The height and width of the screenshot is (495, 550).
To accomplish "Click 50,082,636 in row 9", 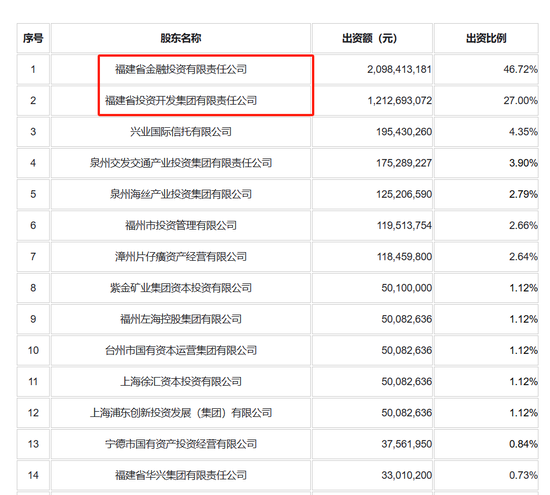I will (x=407, y=319).
